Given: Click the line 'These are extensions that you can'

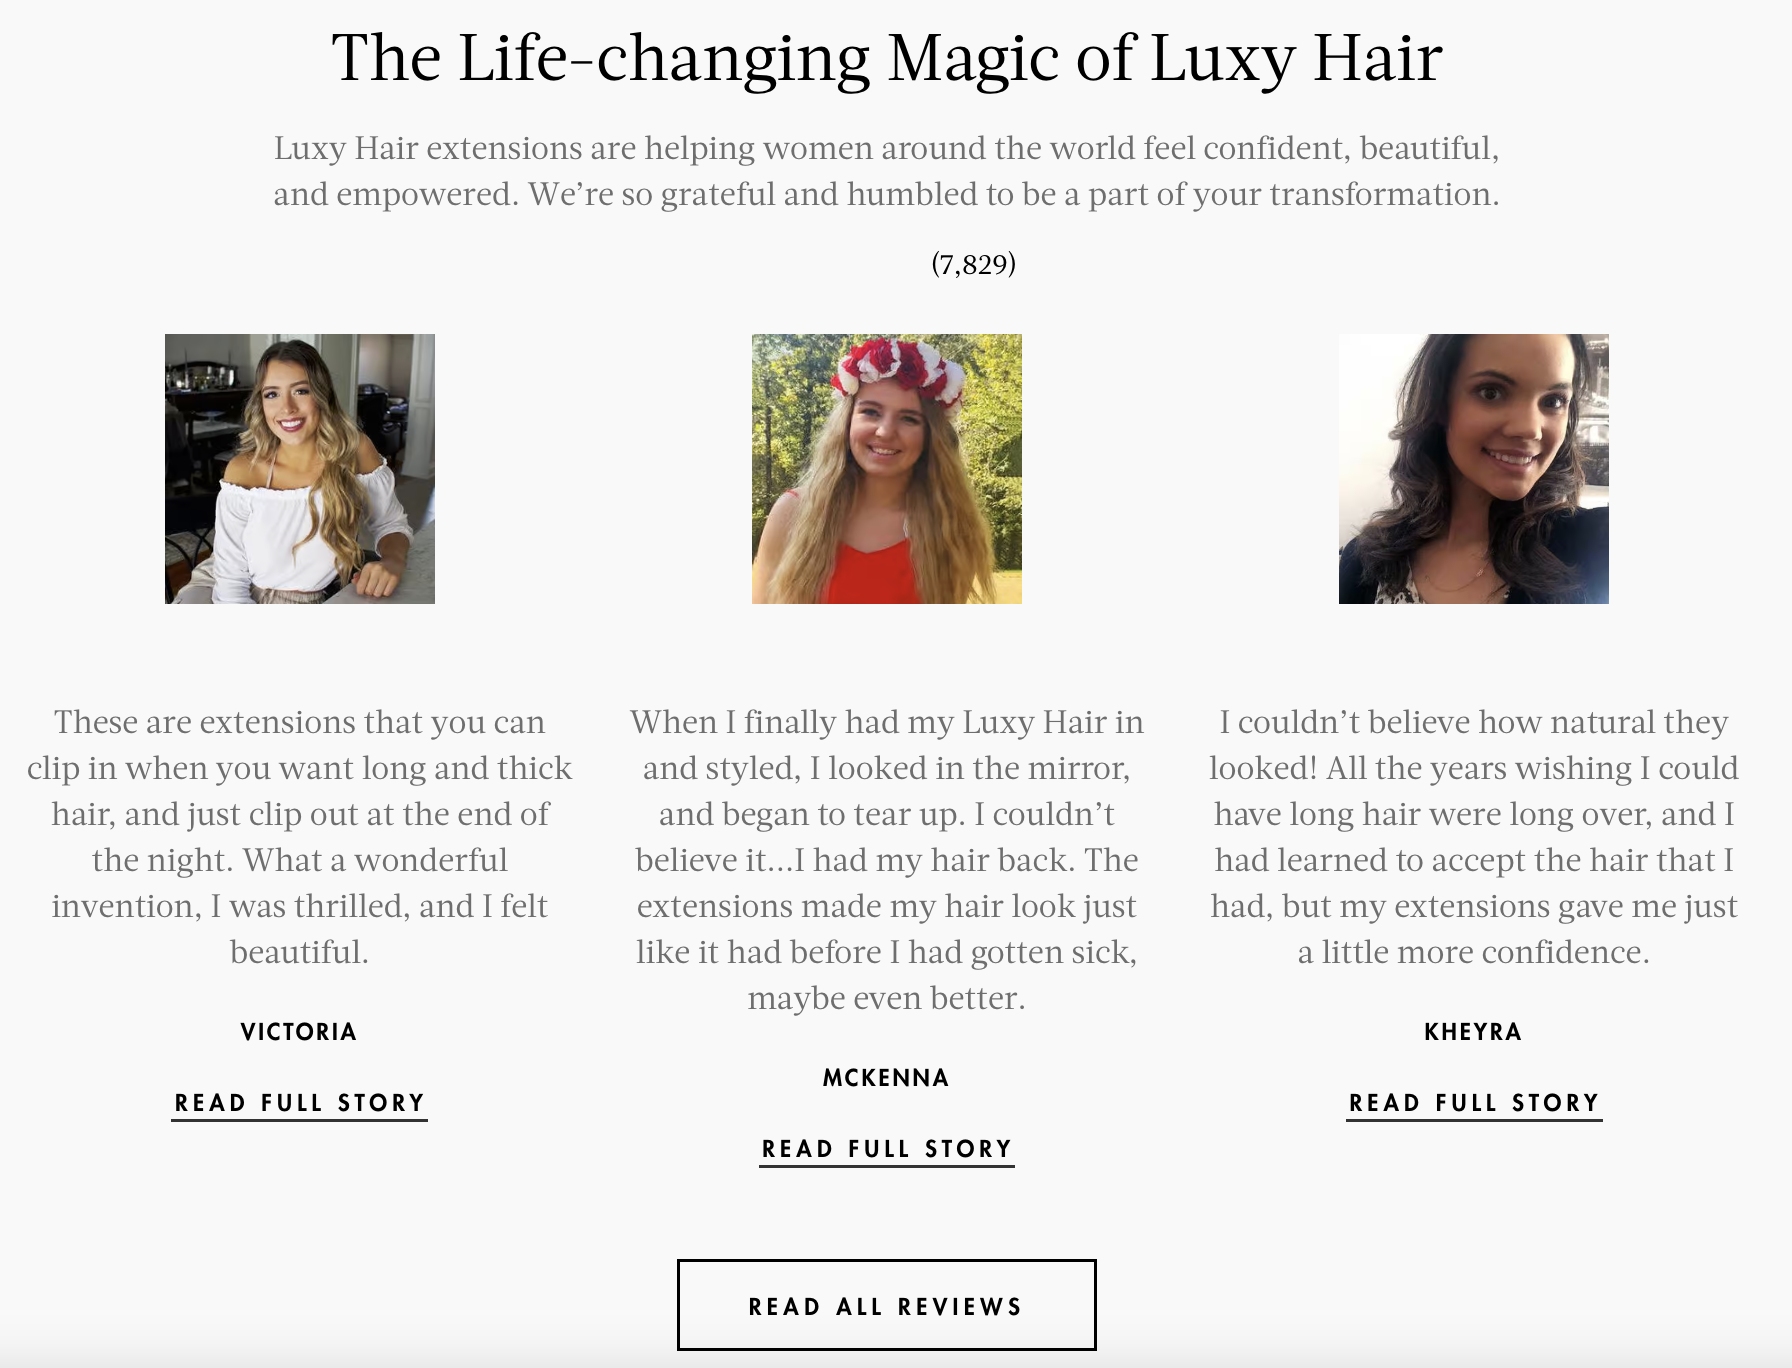Looking at the screenshot, I should (x=300, y=722).
